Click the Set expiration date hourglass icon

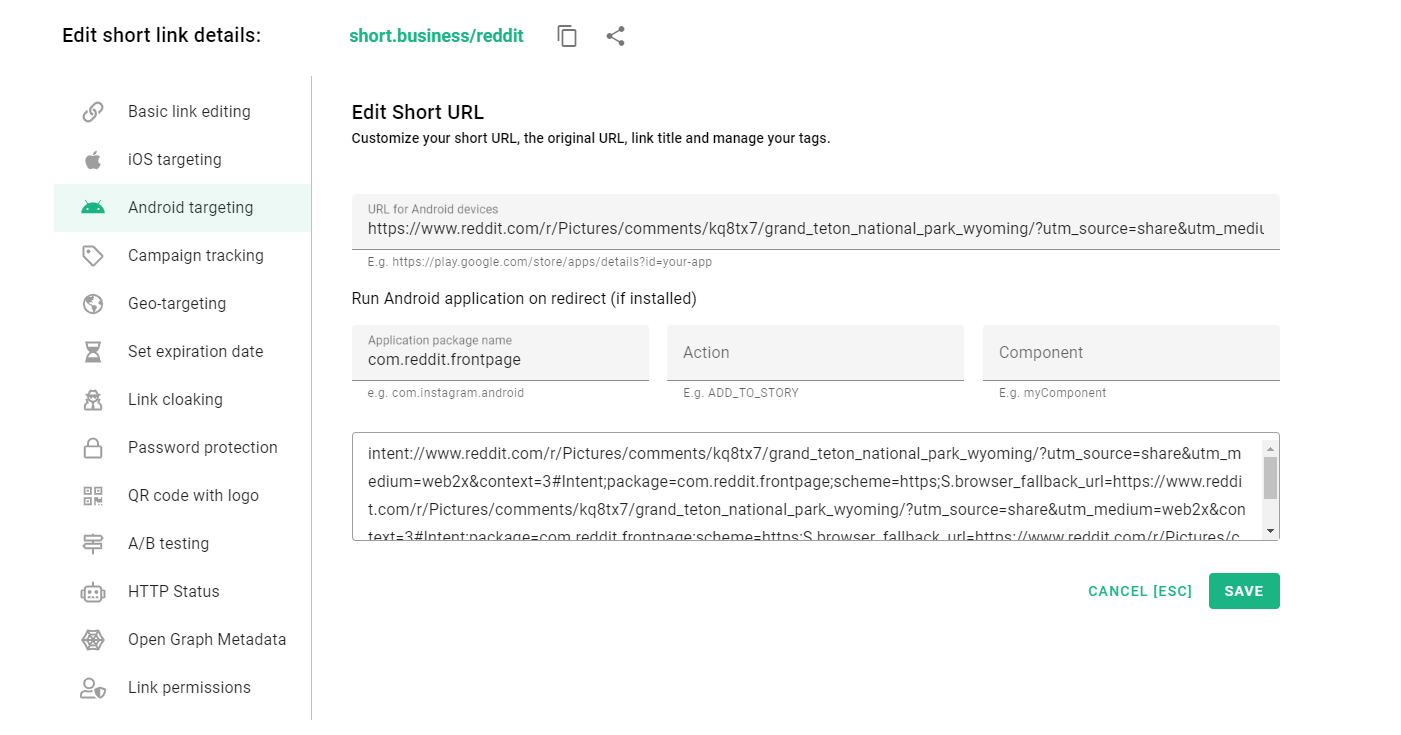click(92, 351)
